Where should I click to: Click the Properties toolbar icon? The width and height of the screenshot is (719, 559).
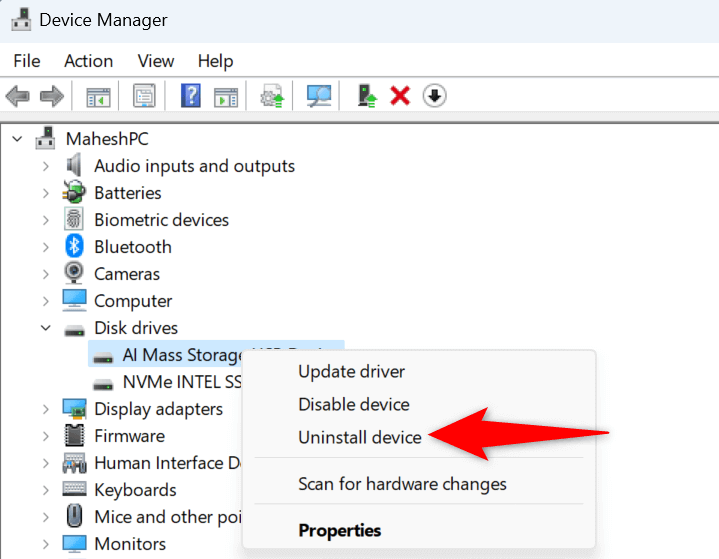pyautogui.click(x=145, y=96)
